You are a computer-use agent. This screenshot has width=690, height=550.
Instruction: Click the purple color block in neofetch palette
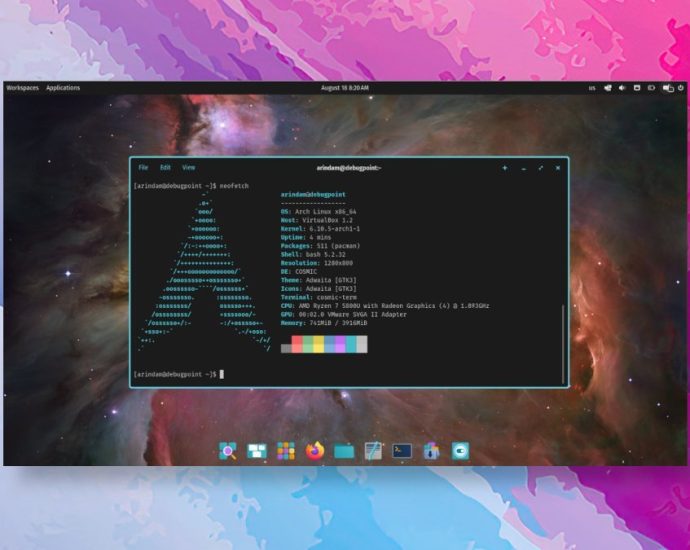[x=340, y=344]
